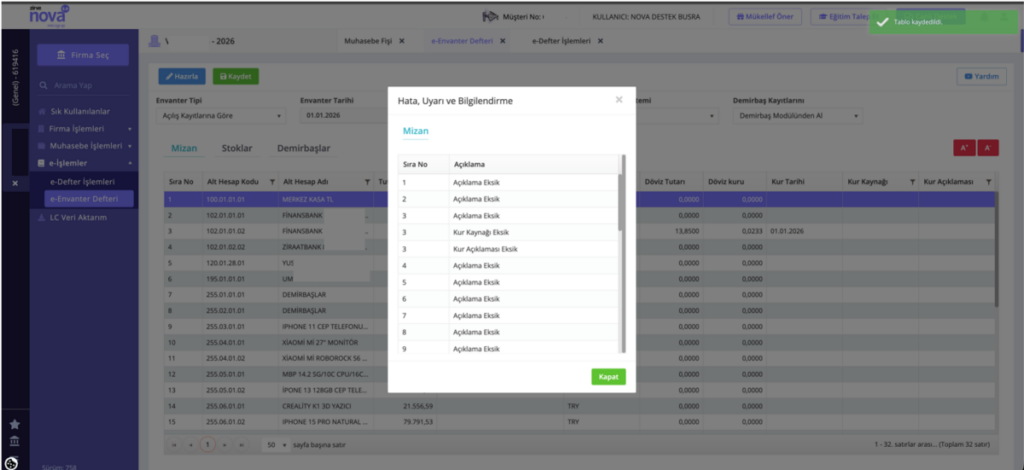Viewport: 1024px width, 470px height.
Task: Decrease font size with A- button
Action: [987, 148]
